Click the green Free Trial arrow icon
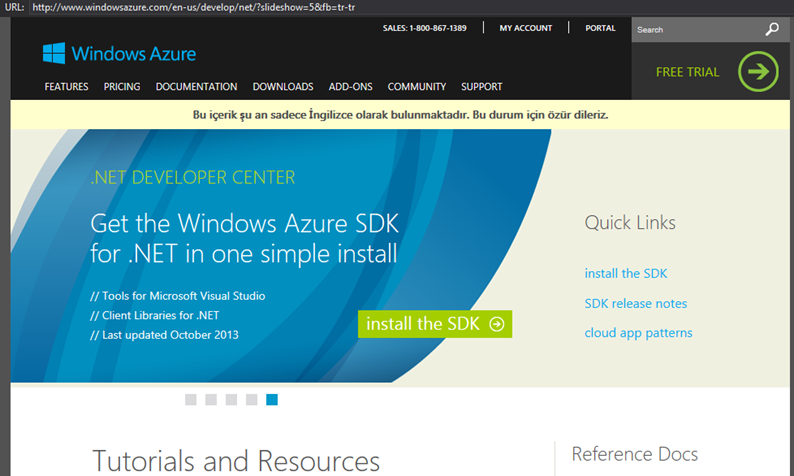Screen dimensions: 794x476 (758, 72)
